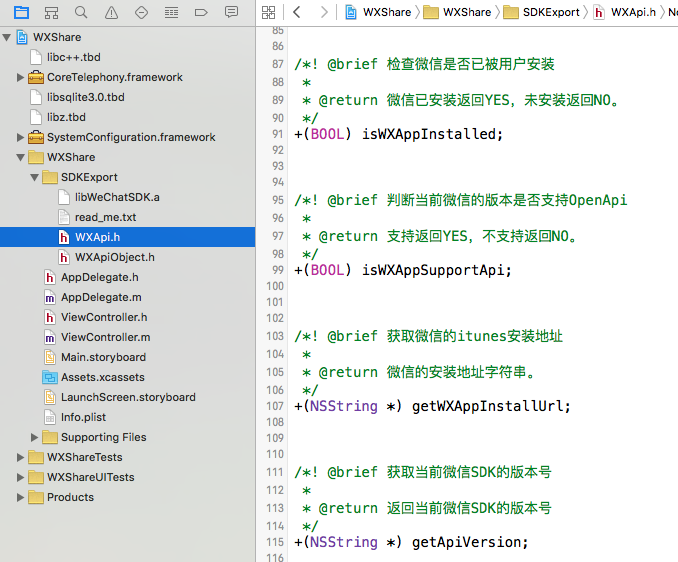Go back using the jump bar arrow

(x=297, y=12)
